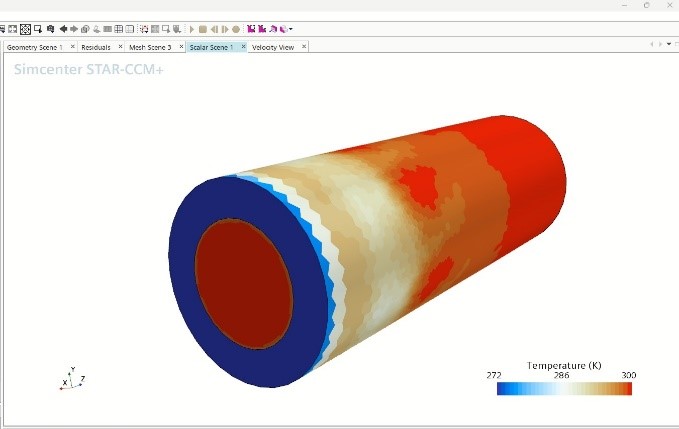Switch to the Geometry Scene 1 tab

coord(34,47)
